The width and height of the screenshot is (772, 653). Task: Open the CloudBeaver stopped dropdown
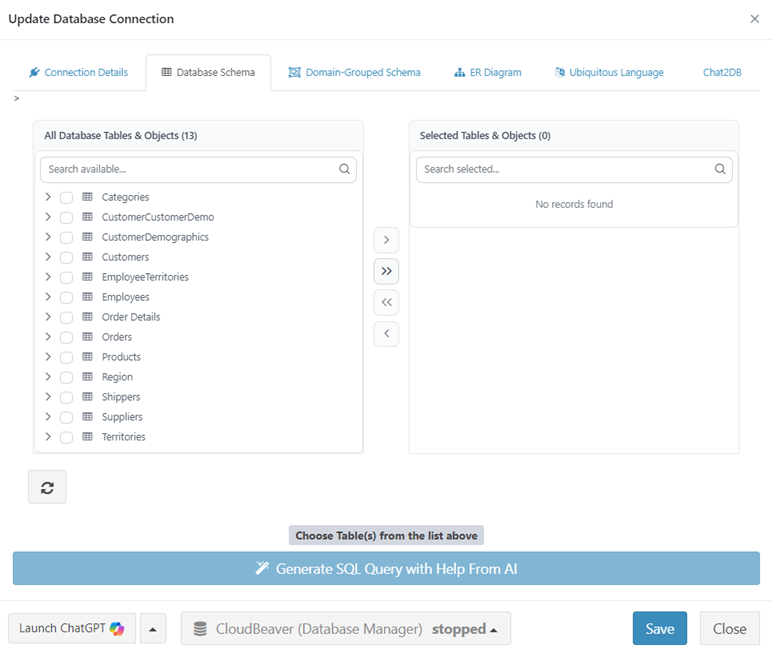pos(346,629)
